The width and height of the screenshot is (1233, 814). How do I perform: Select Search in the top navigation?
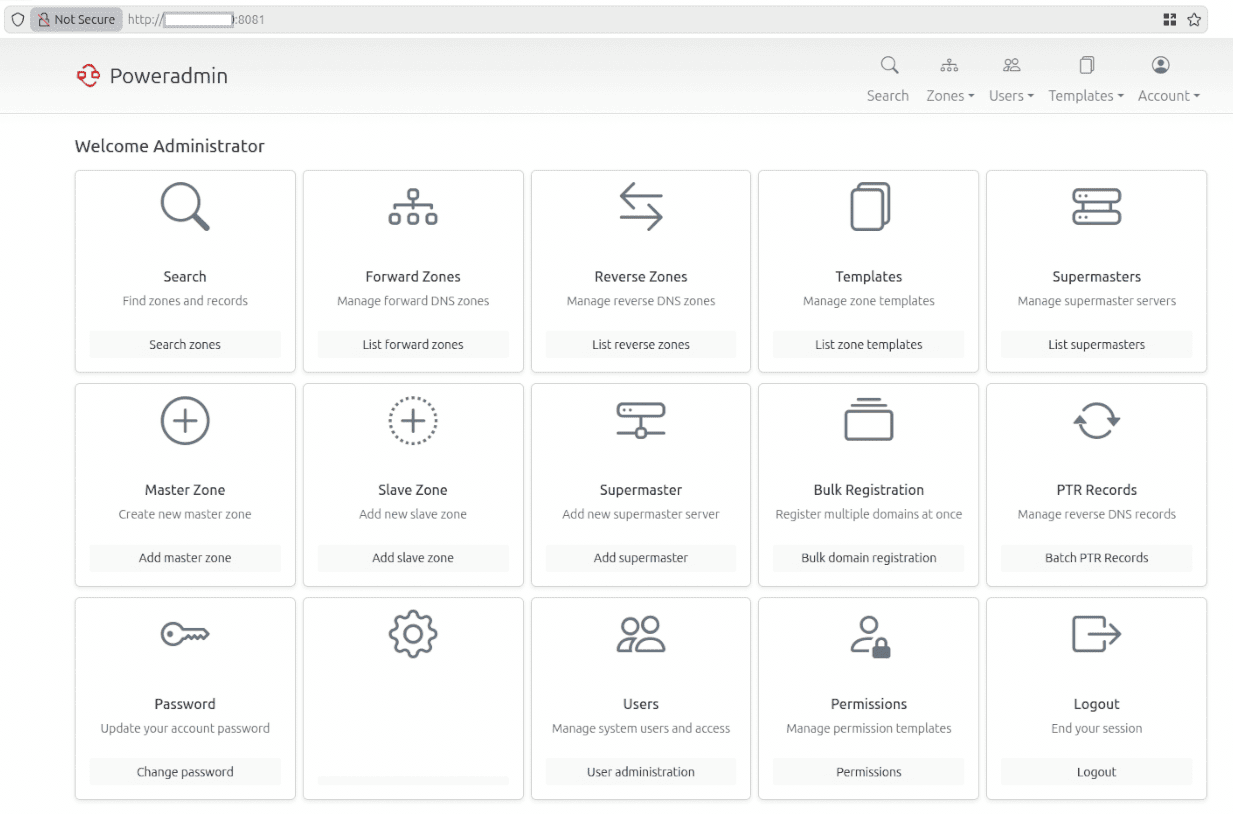pyautogui.click(x=888, y=80)
